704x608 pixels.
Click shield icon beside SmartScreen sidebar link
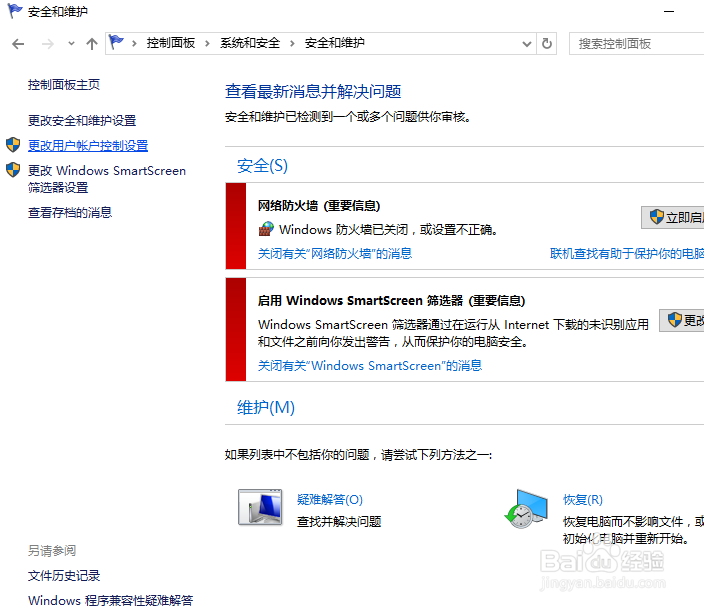pos(13,170)
